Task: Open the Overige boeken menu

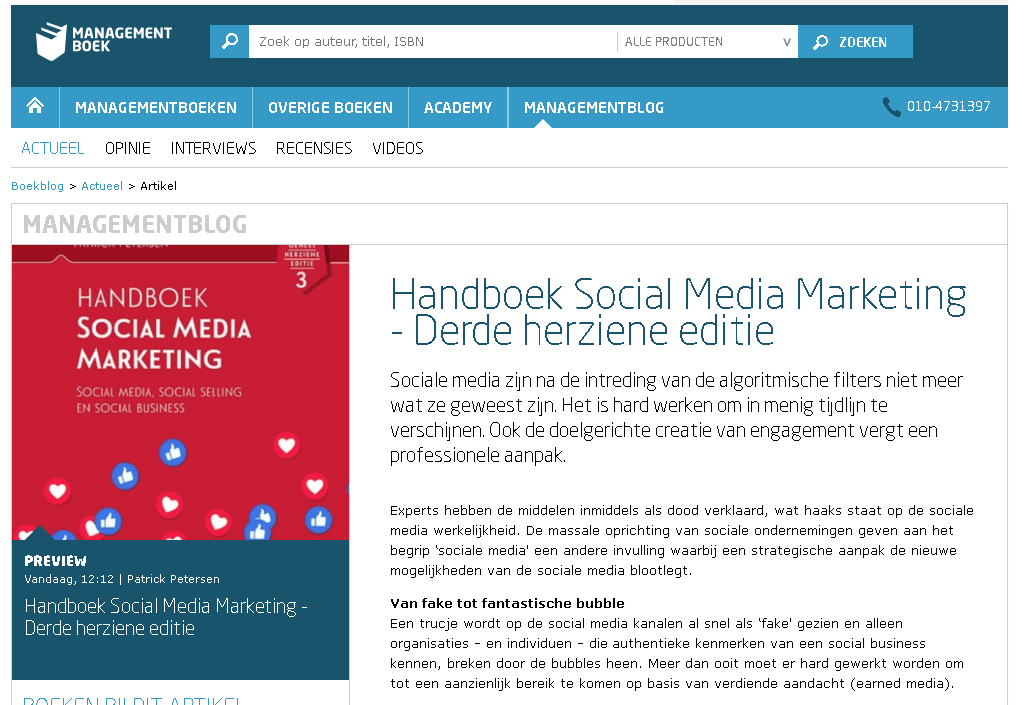Action: 330,107
